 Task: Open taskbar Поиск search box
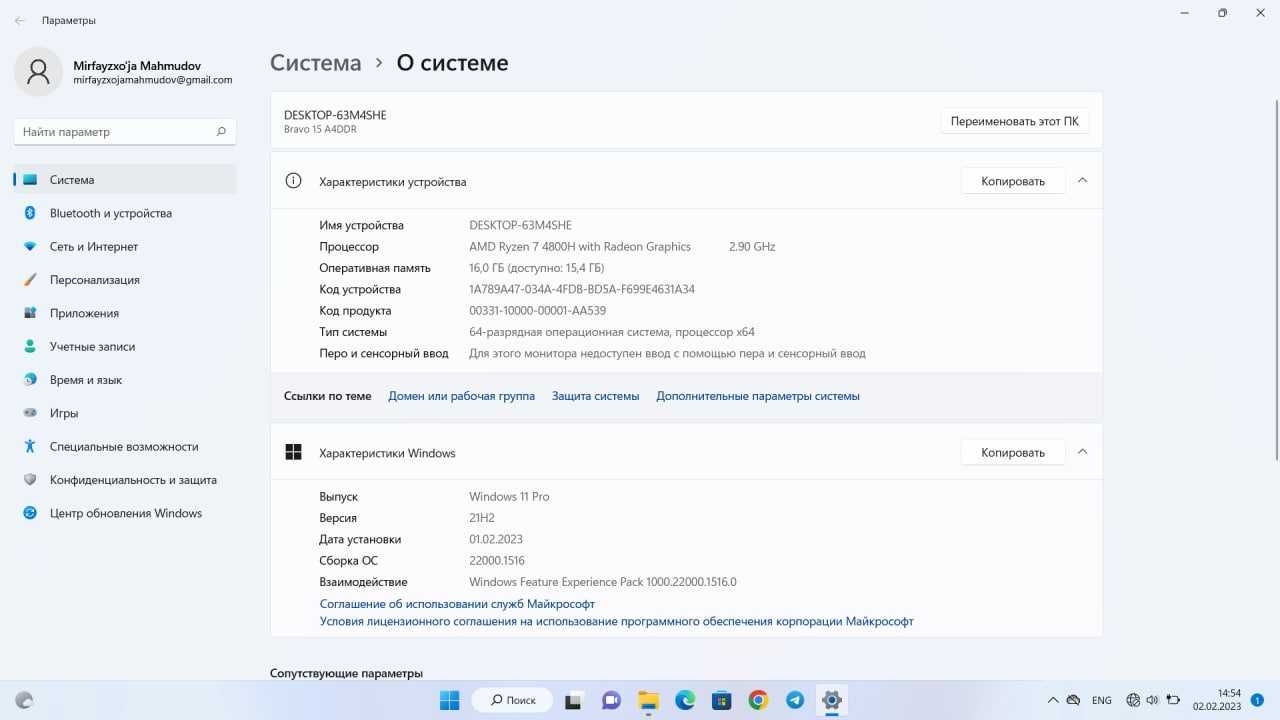click(511, 700)
